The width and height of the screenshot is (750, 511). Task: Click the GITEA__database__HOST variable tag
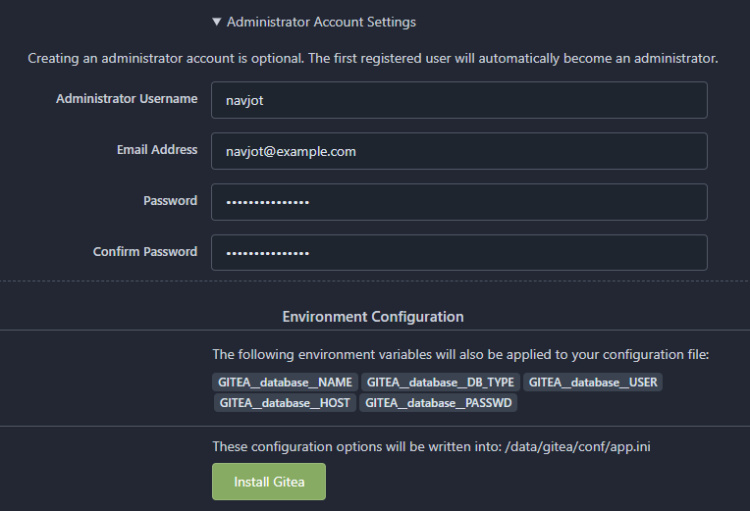point(284,402)
